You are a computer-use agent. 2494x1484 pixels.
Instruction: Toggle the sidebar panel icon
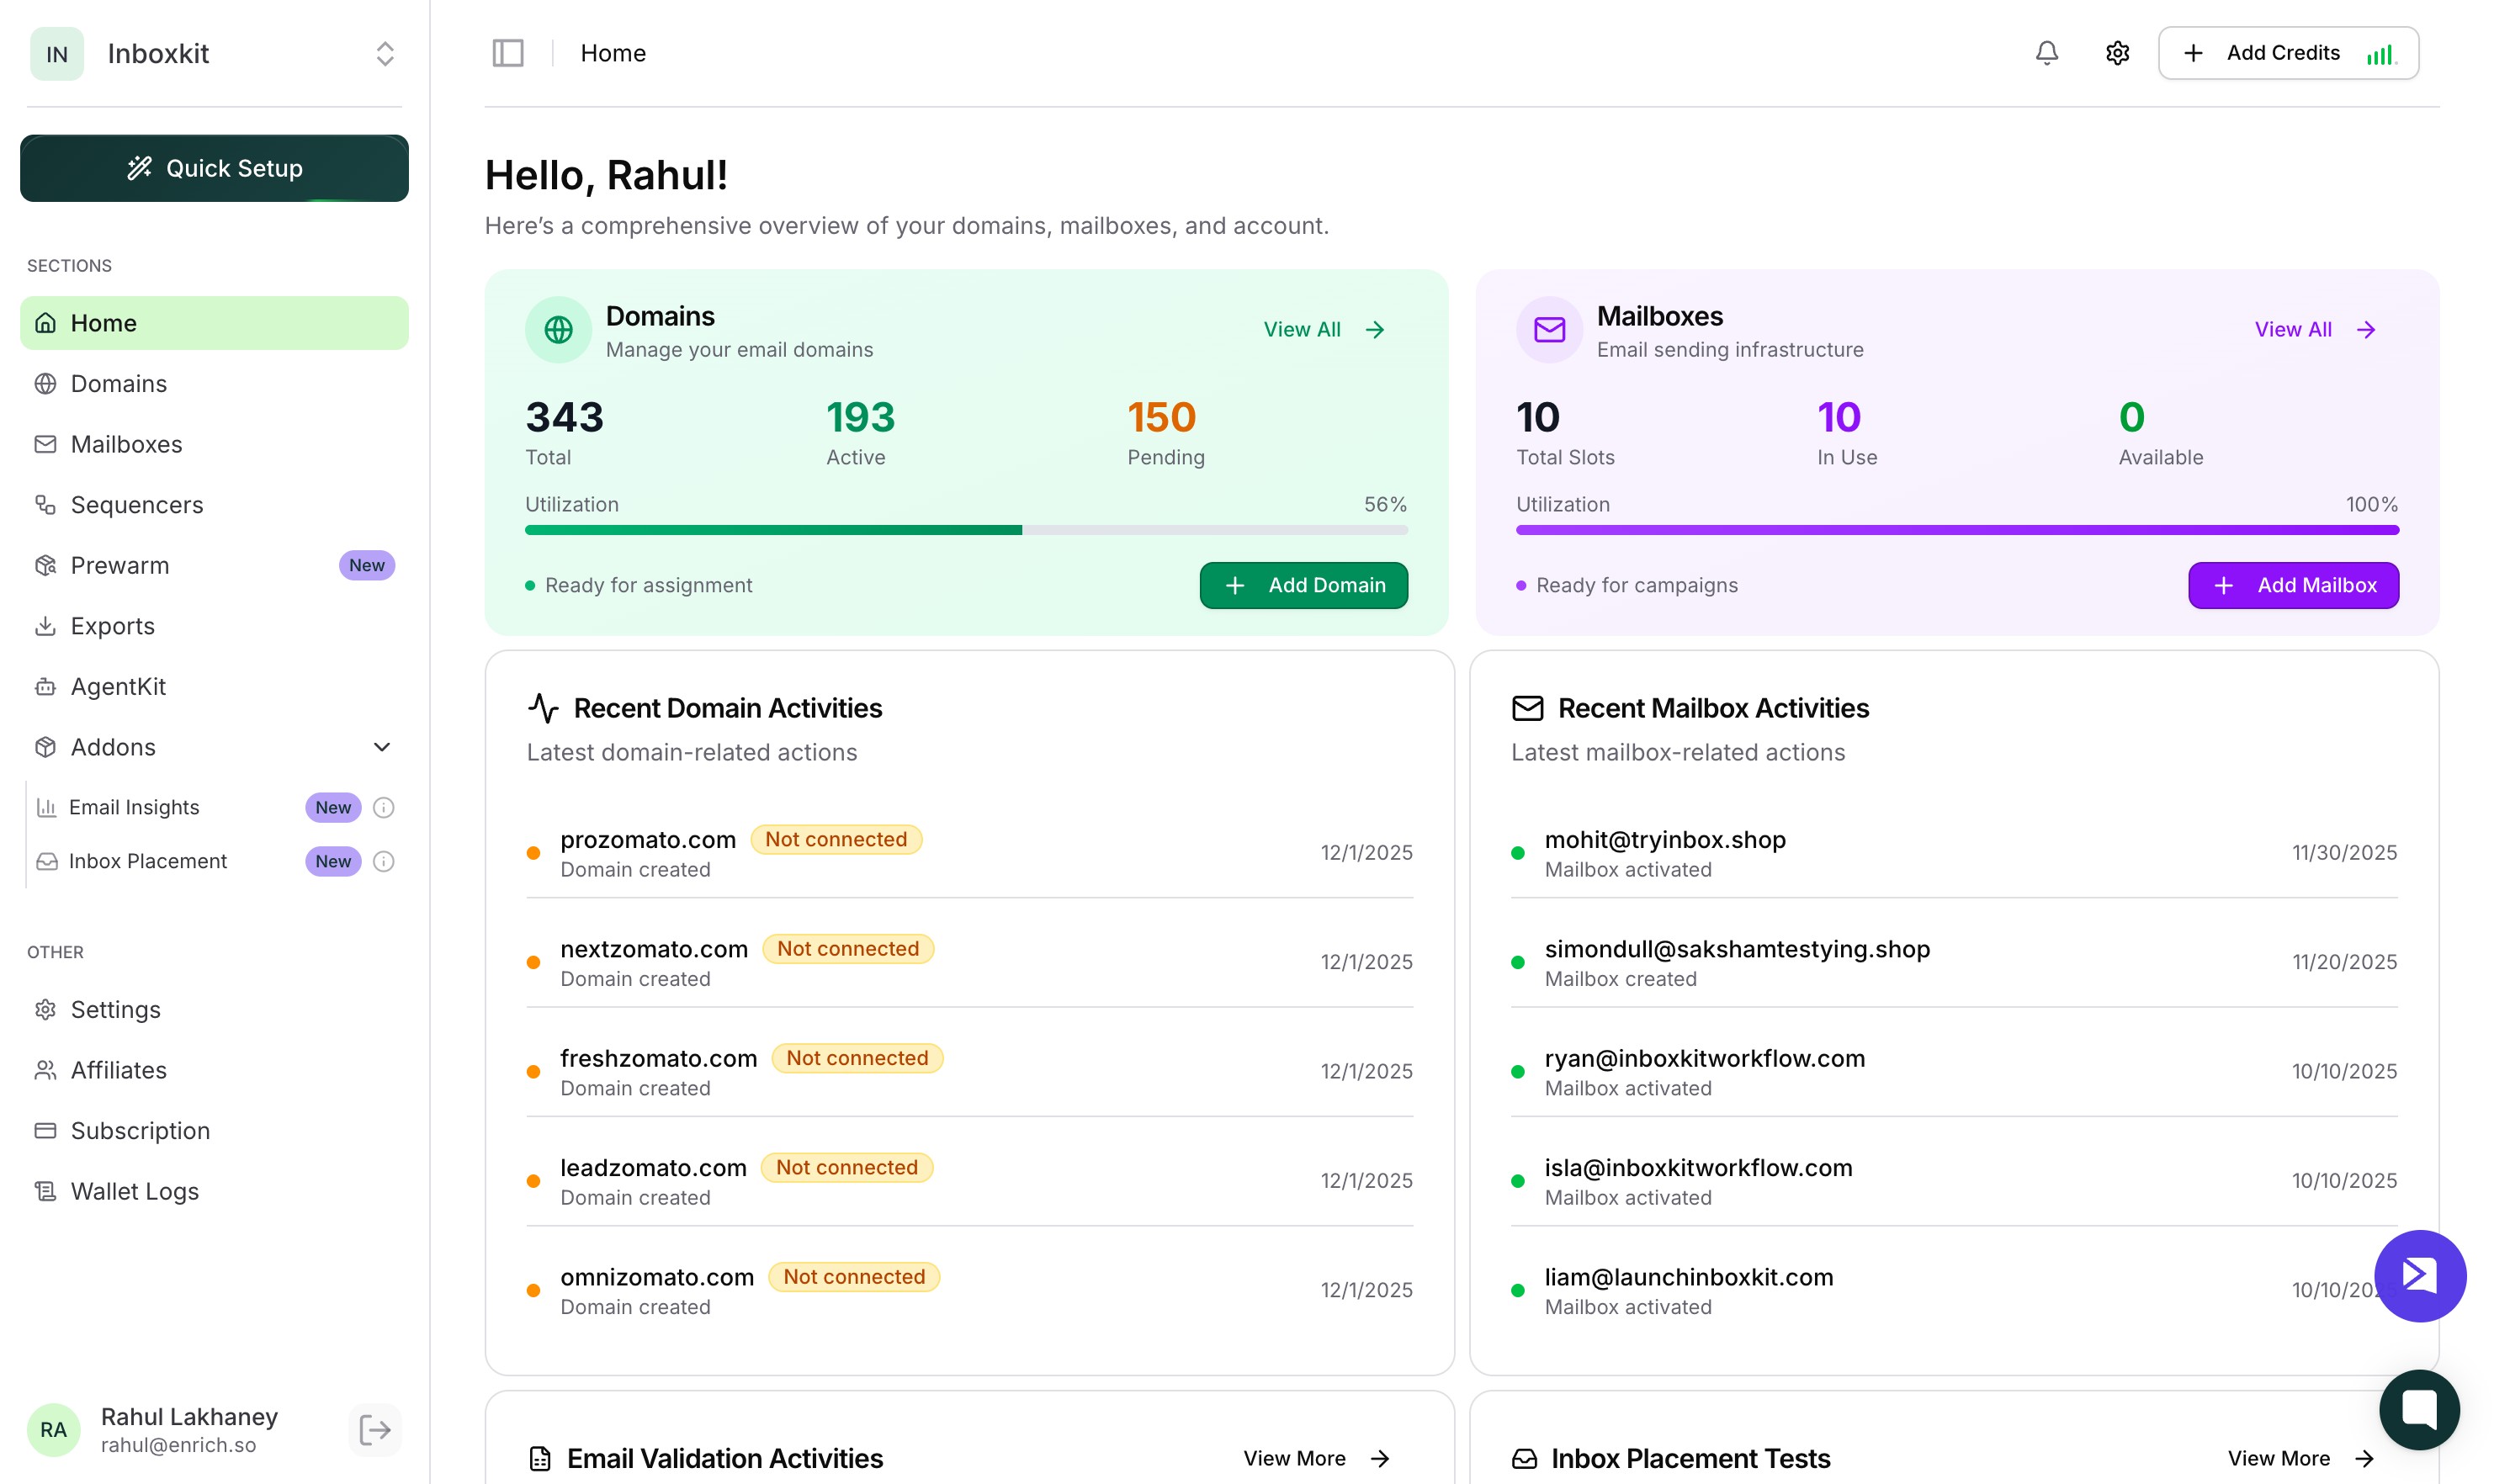[508, 53]
